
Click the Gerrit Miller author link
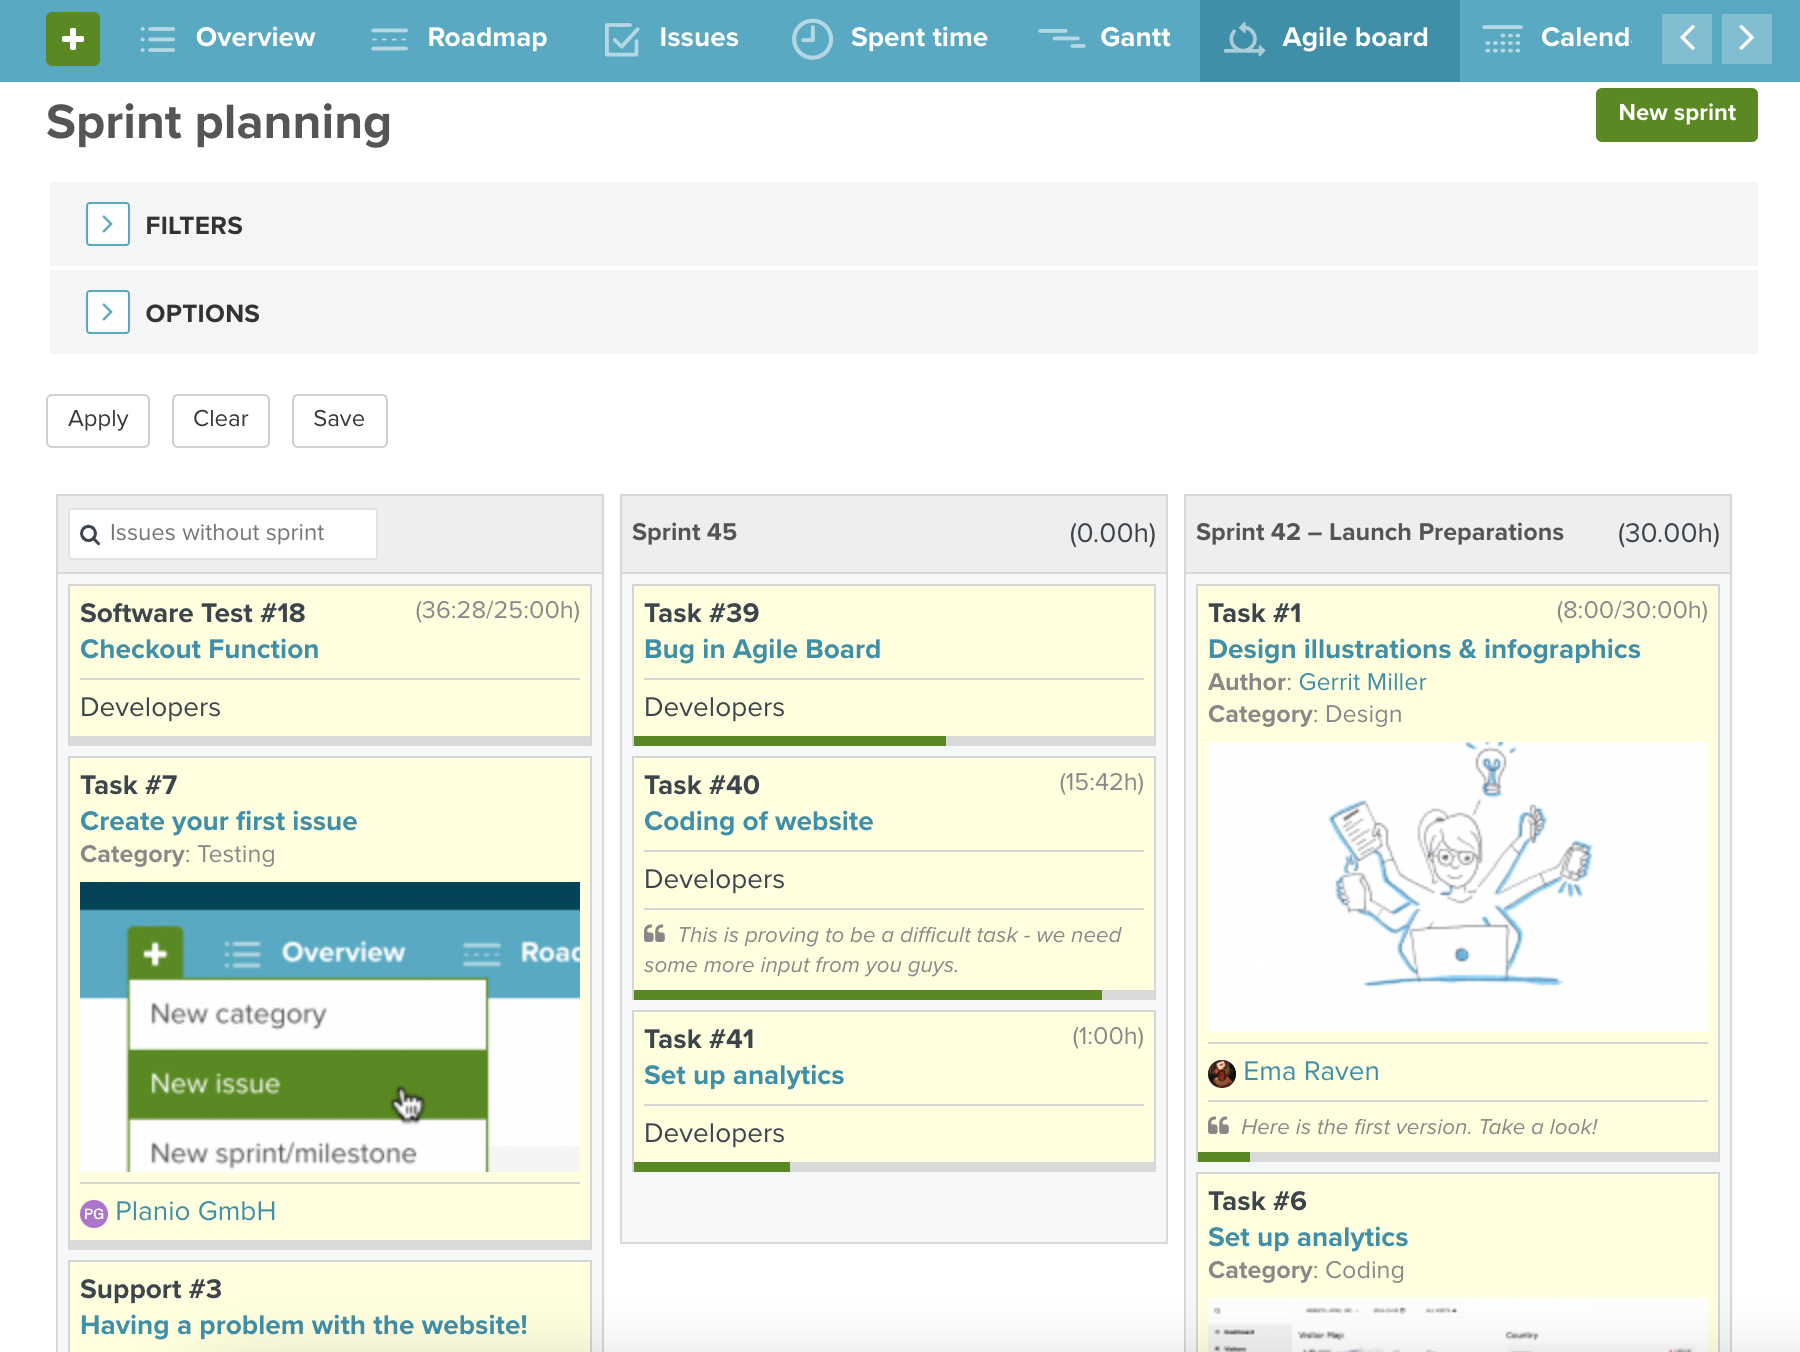(x=1363, y=682)
